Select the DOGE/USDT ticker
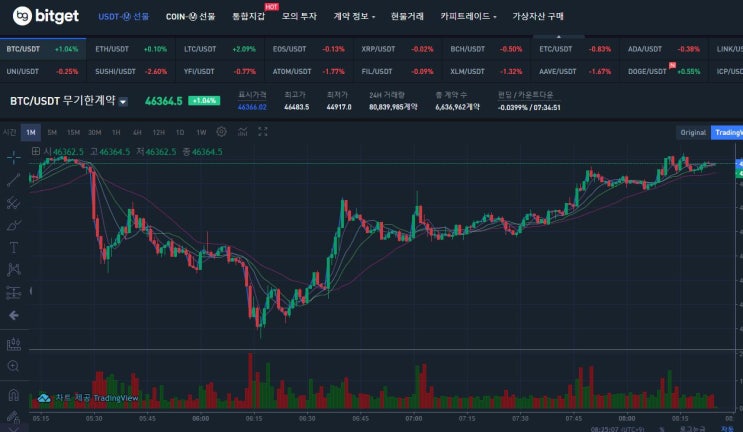The image size is (743, 432). (x=663, y=71)
